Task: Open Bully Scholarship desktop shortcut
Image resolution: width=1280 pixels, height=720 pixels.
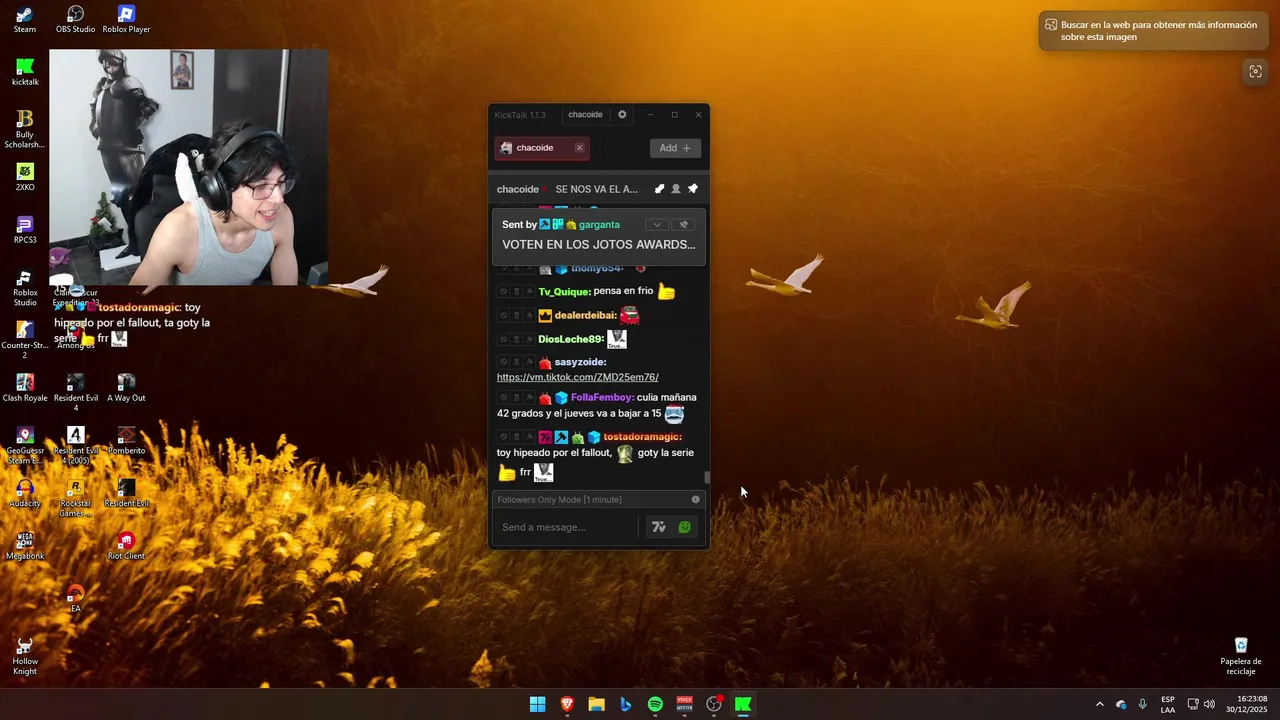Action: click(x=25, y=129)
